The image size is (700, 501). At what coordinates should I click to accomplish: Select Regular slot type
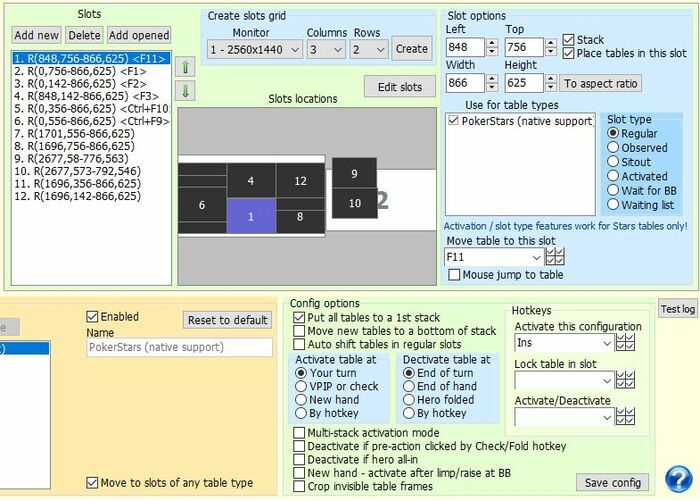613,133
